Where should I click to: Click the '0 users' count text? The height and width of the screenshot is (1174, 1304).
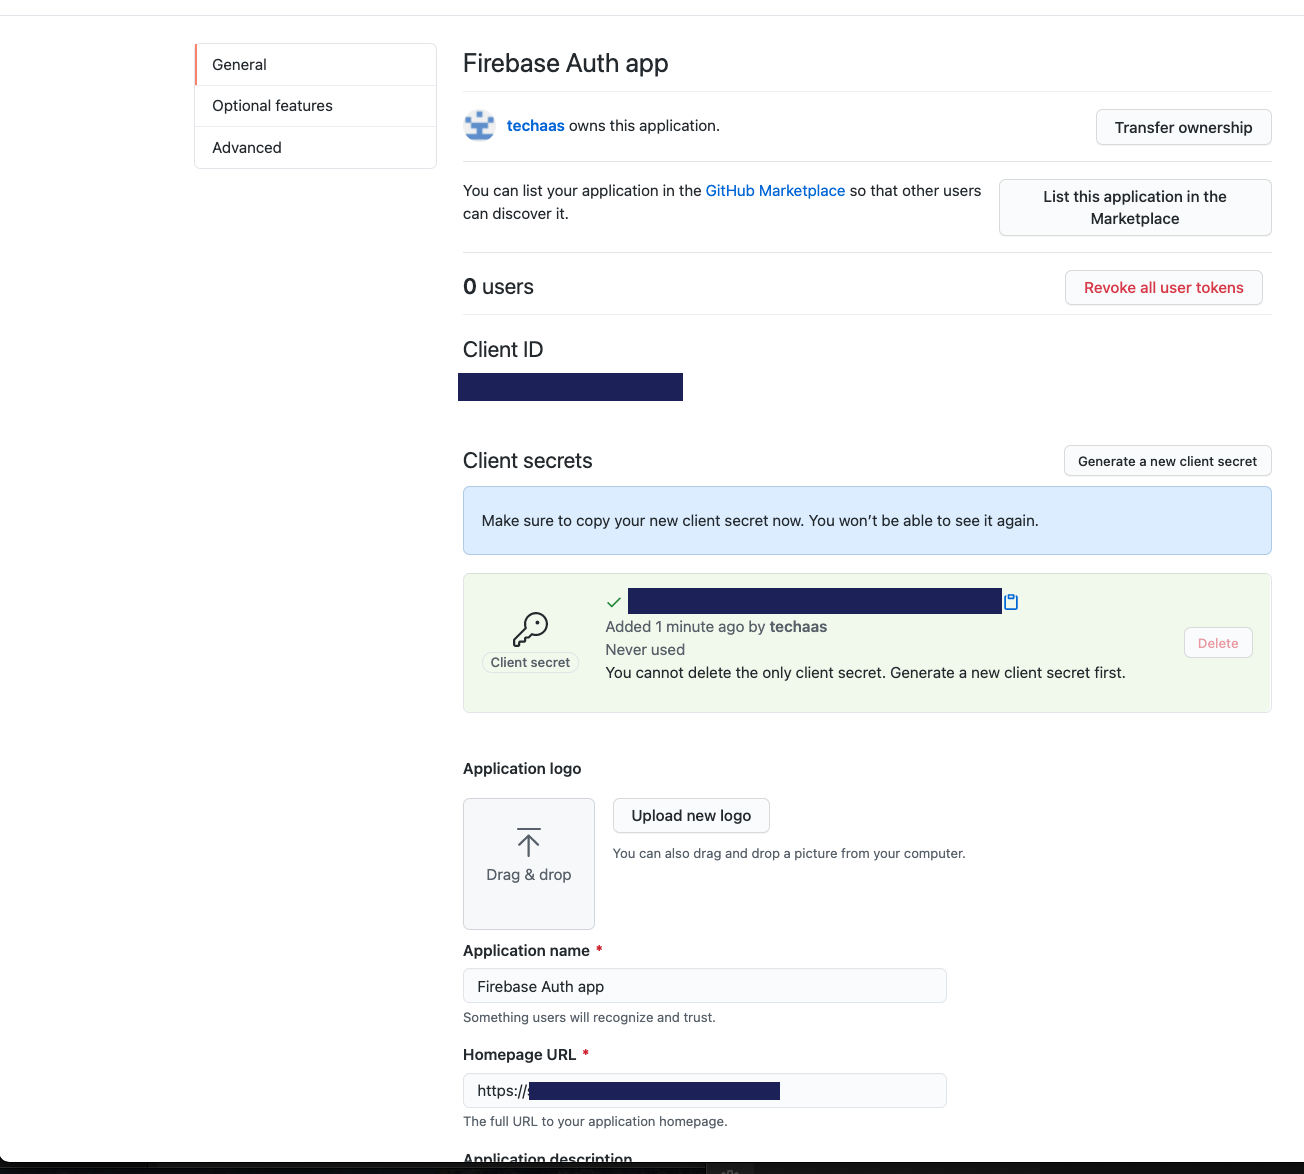point(498,287)
